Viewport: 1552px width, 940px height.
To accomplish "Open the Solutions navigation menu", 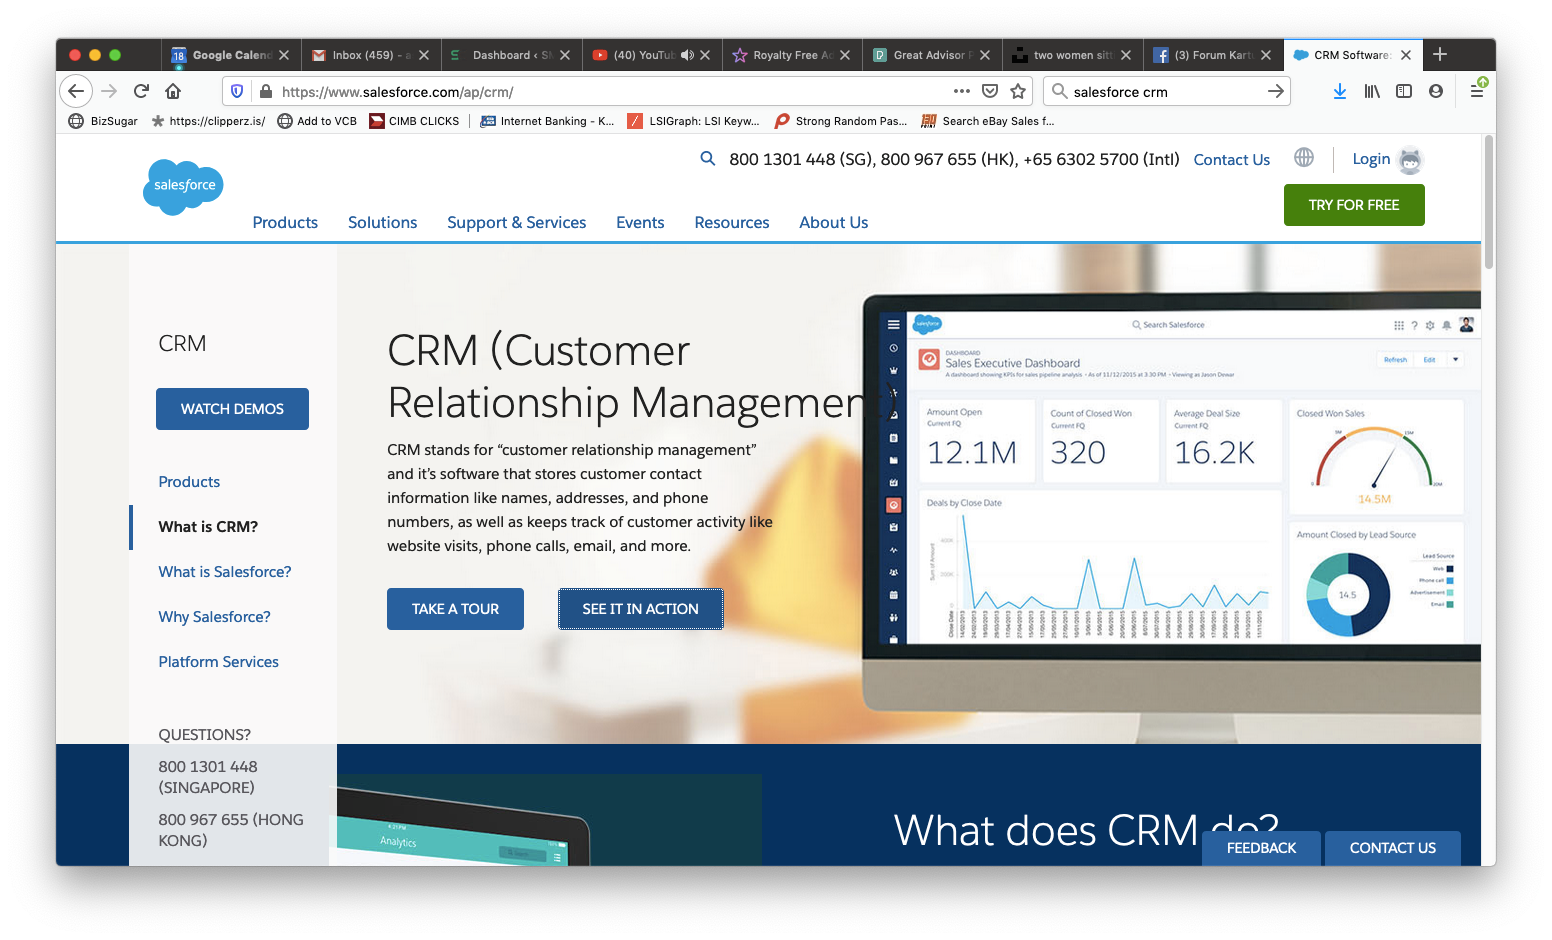I will [382, 222].
